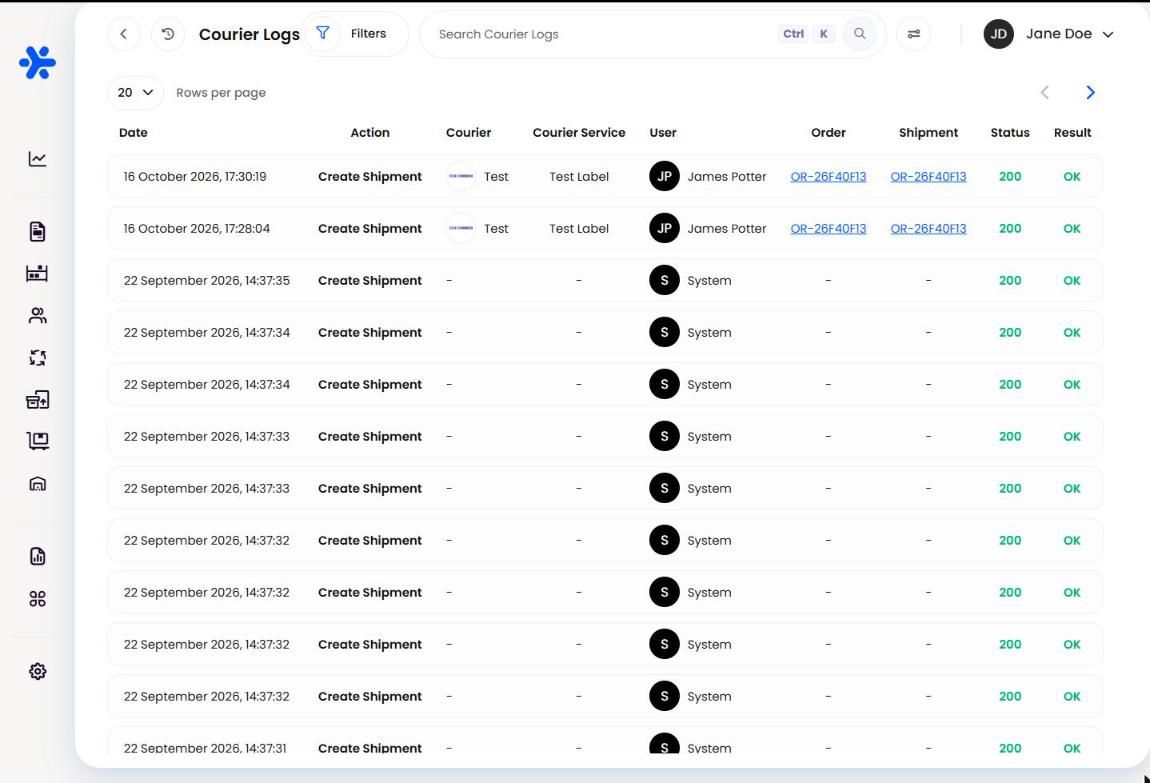
Task: Click the Date column header
Action: pyautogui.click(x=133, y=133)
